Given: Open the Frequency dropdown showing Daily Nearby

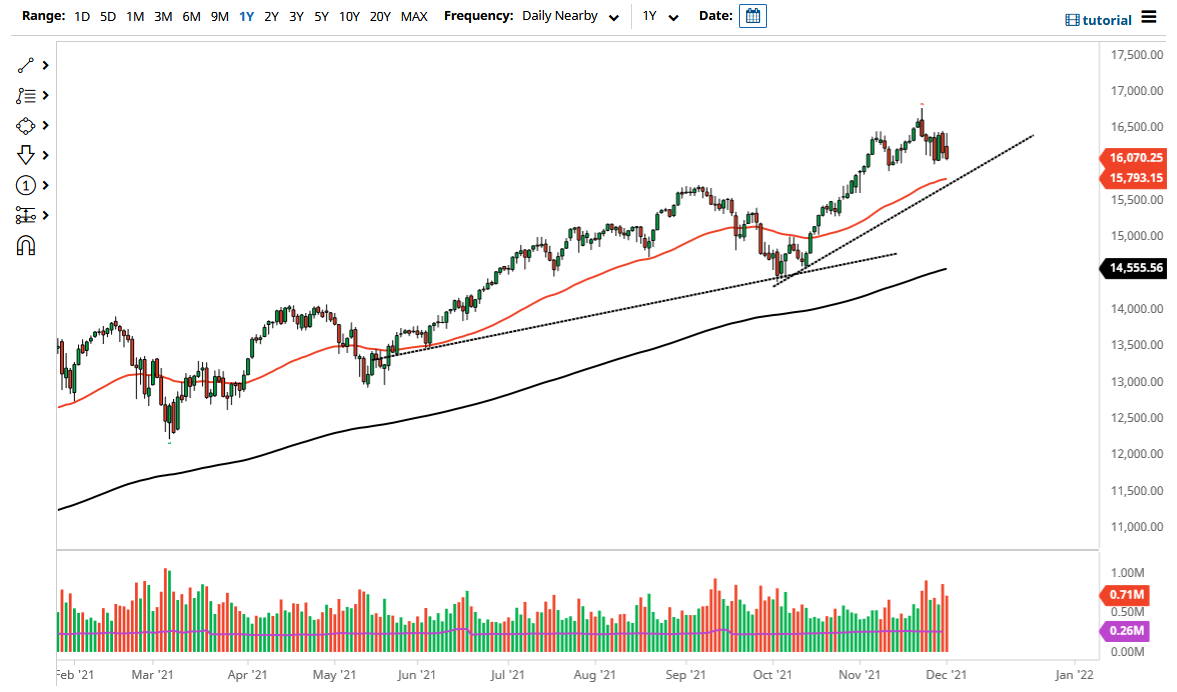Looking at the screenshot, I should pyautogui.click(x=570, y=16).
